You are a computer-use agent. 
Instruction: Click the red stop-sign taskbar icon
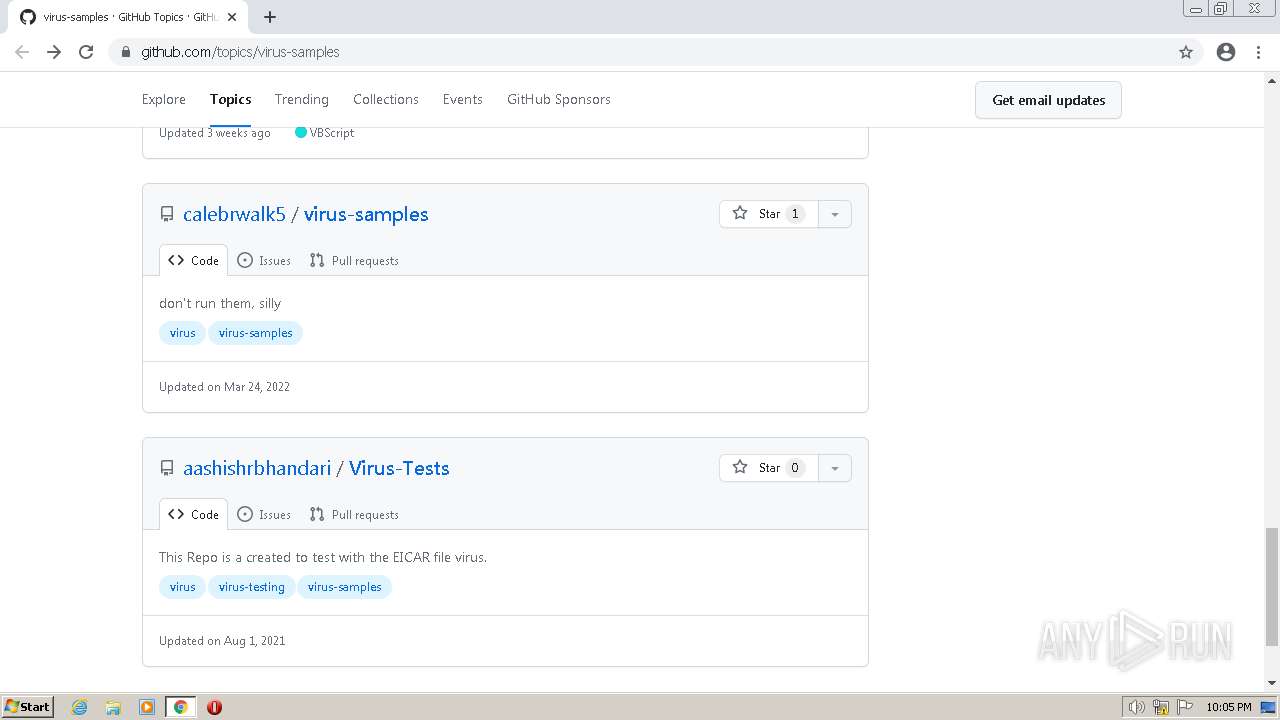tap(214, 707)
